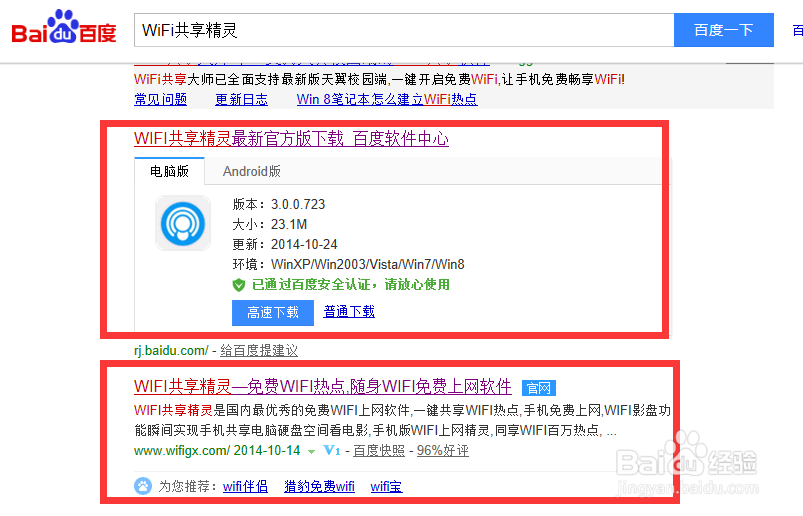Open 百度快照 cached page
803x516 pixels.
[x=379, y=451]
